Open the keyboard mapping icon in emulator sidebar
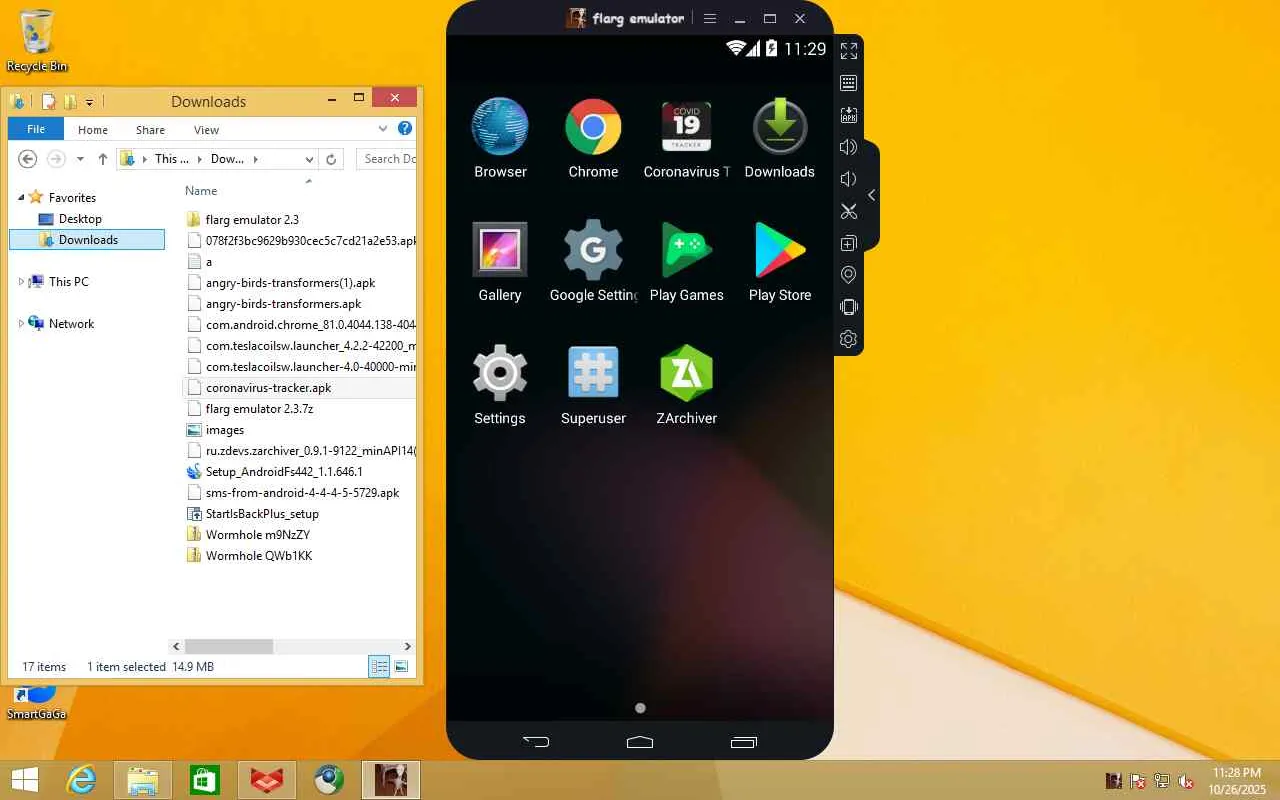 click(x=849, y=83)
